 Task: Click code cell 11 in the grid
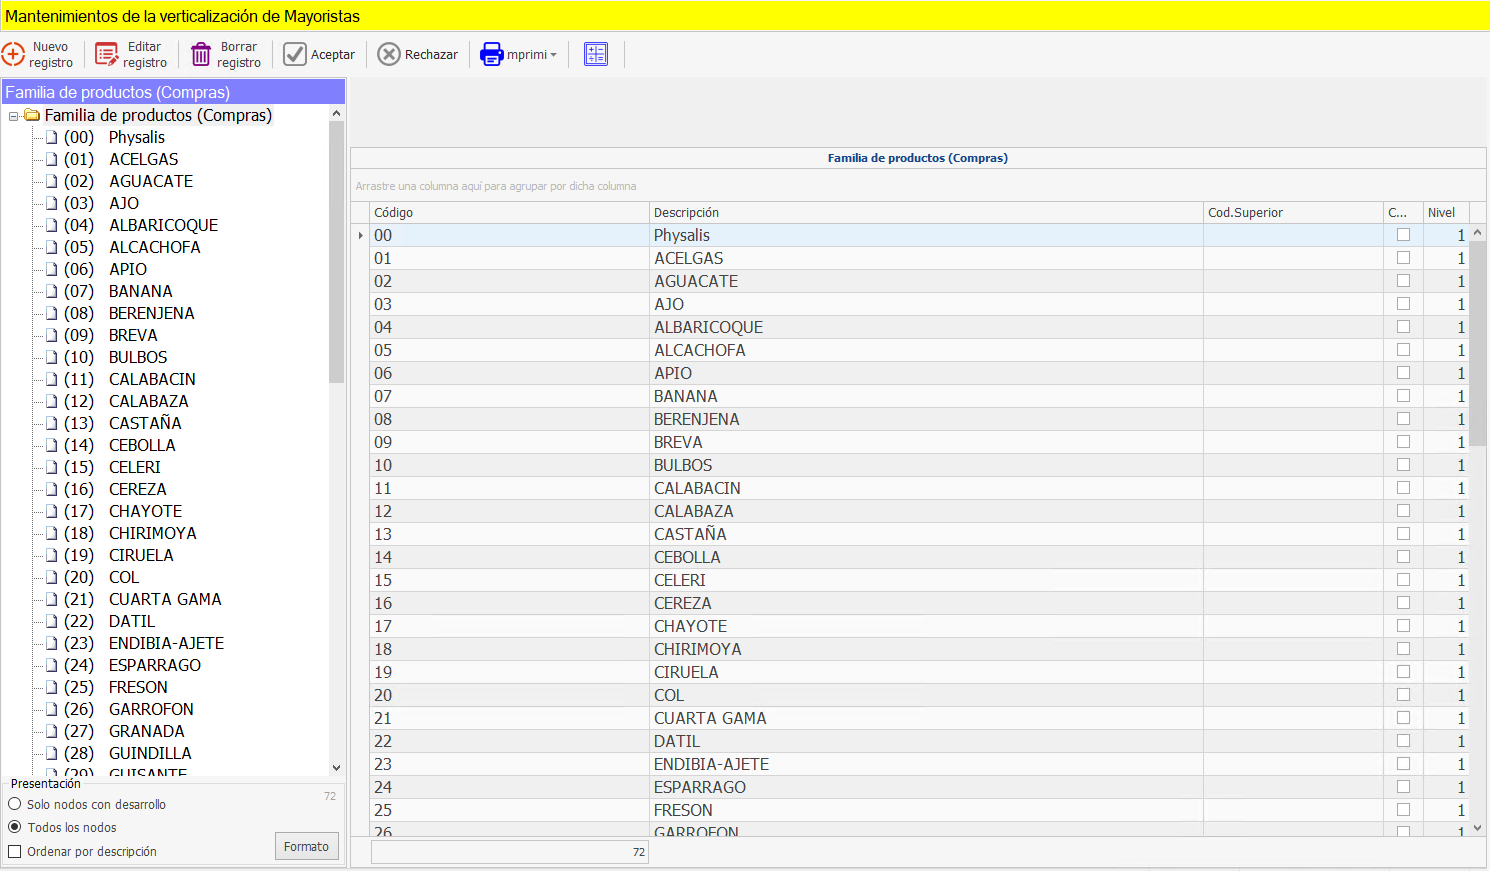pos(509,488)
